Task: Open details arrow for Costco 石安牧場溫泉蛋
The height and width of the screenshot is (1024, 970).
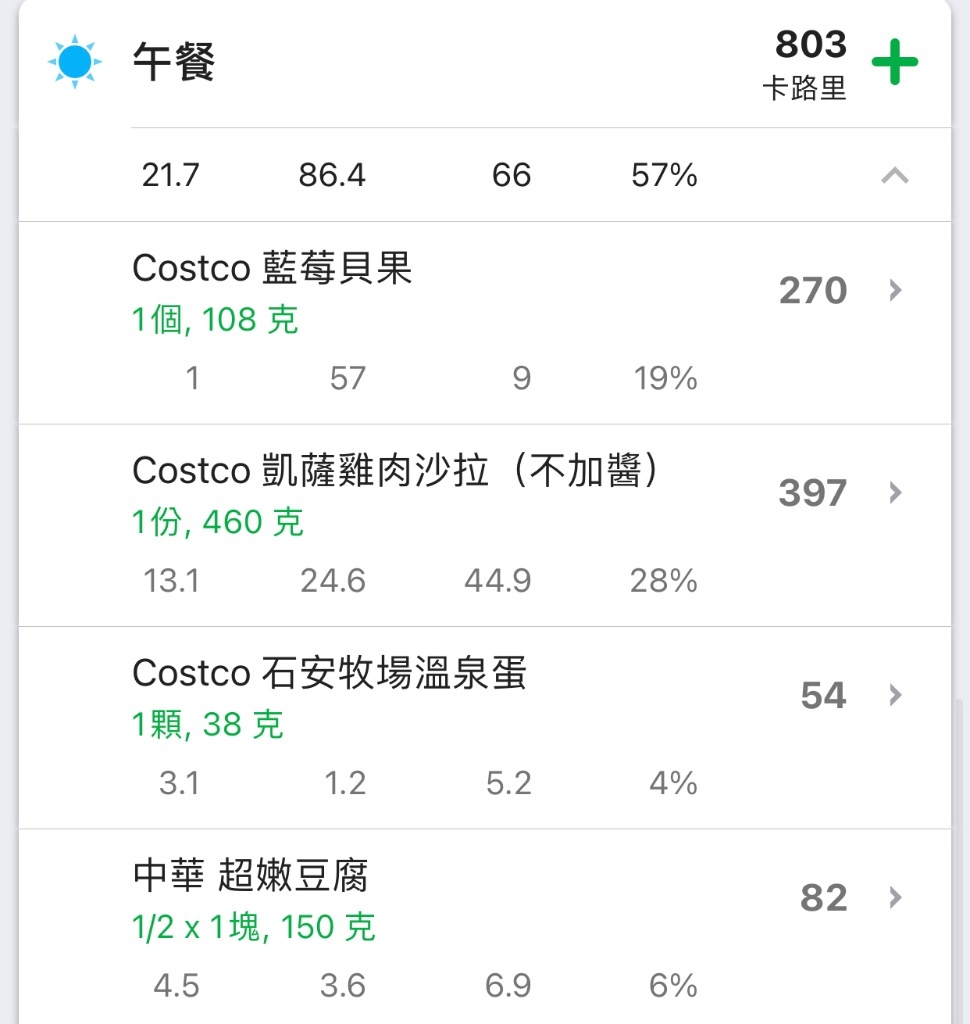Action: 896,695
